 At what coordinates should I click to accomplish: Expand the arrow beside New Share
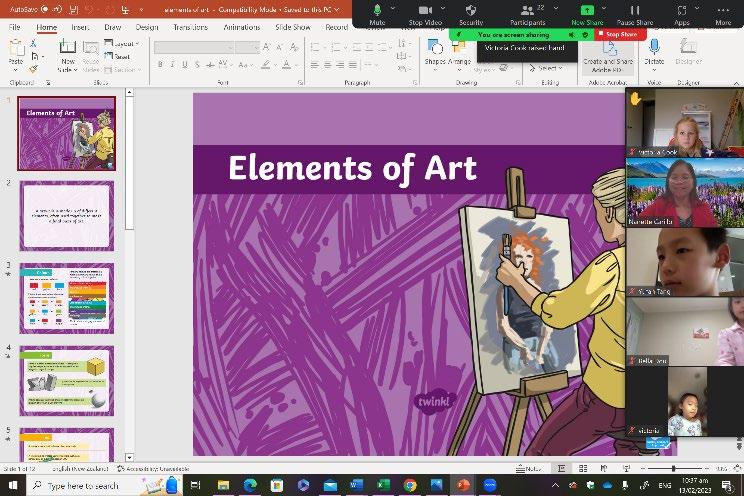click(604, 9)
